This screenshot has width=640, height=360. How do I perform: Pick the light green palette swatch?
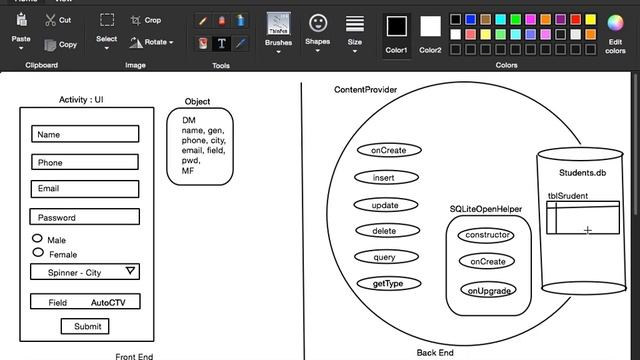[500, 34]
